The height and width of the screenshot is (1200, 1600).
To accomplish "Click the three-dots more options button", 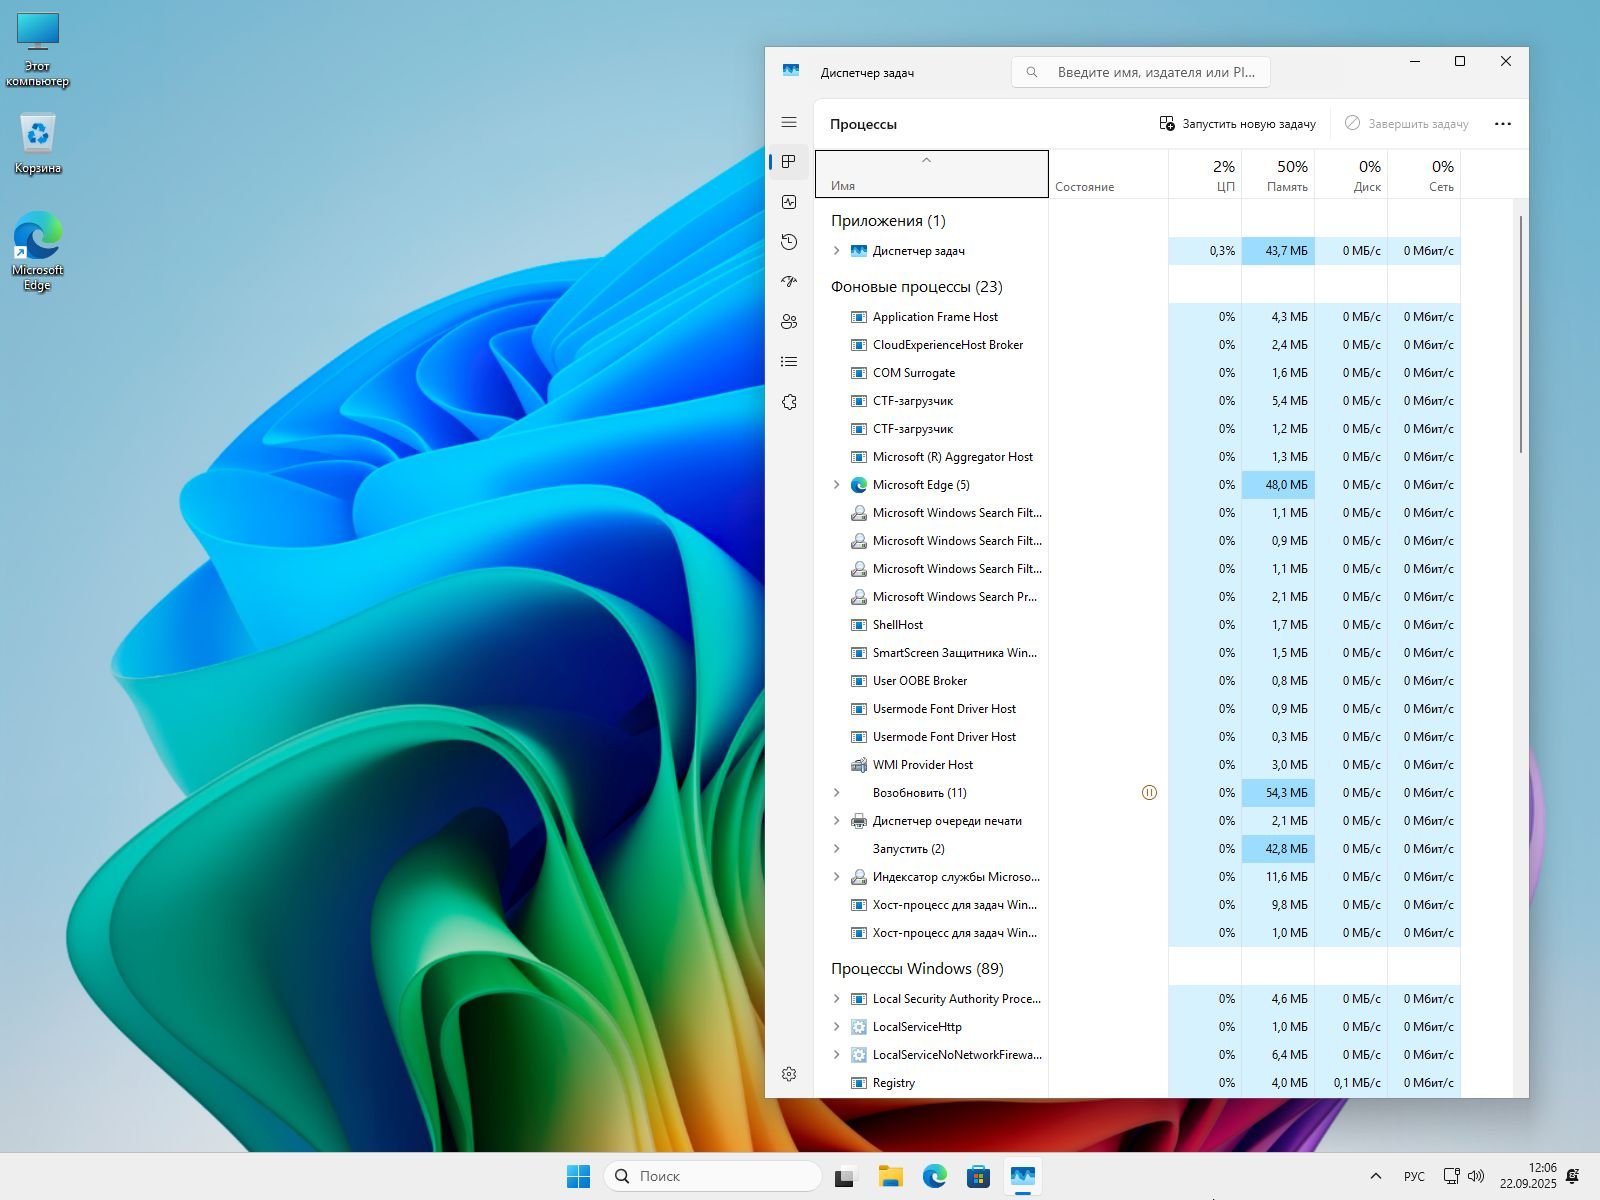I will point(1502,124).
